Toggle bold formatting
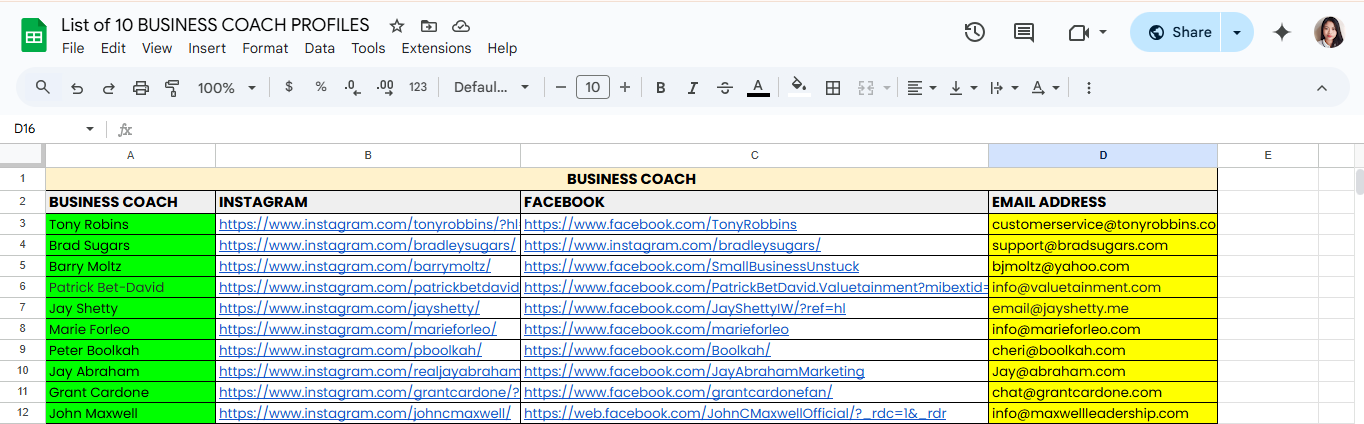The width and height of the screenshot is (1364, 424). click(x=660, y=88)
